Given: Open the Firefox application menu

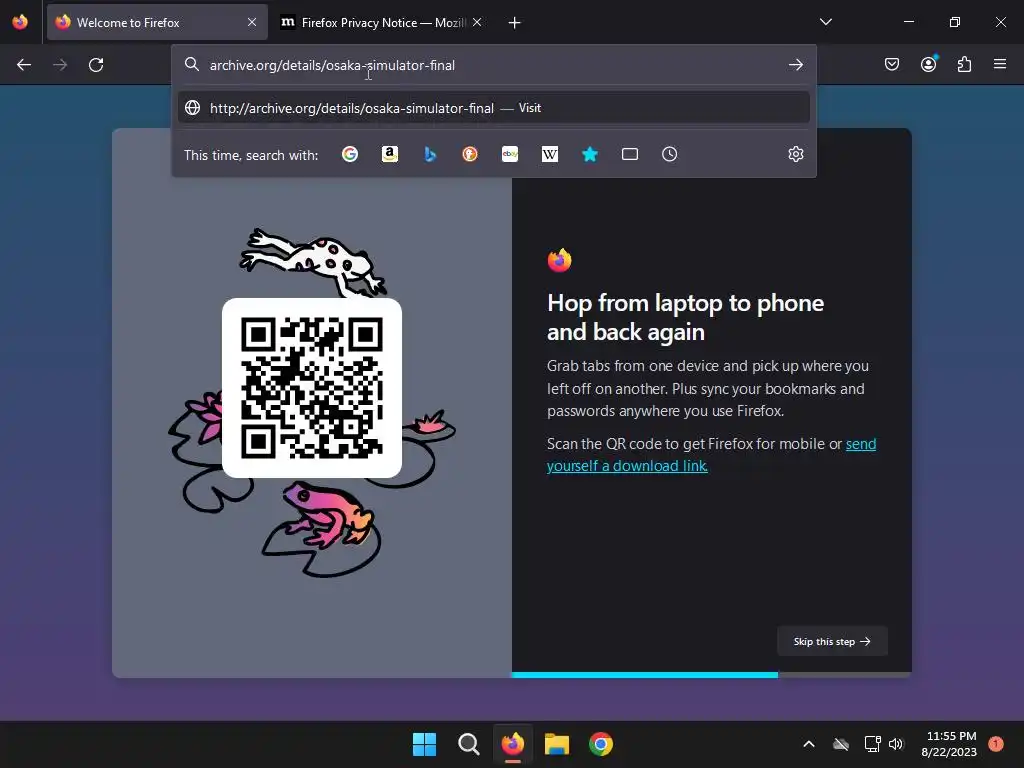Looking at the screenshot, I should 1000,64.
